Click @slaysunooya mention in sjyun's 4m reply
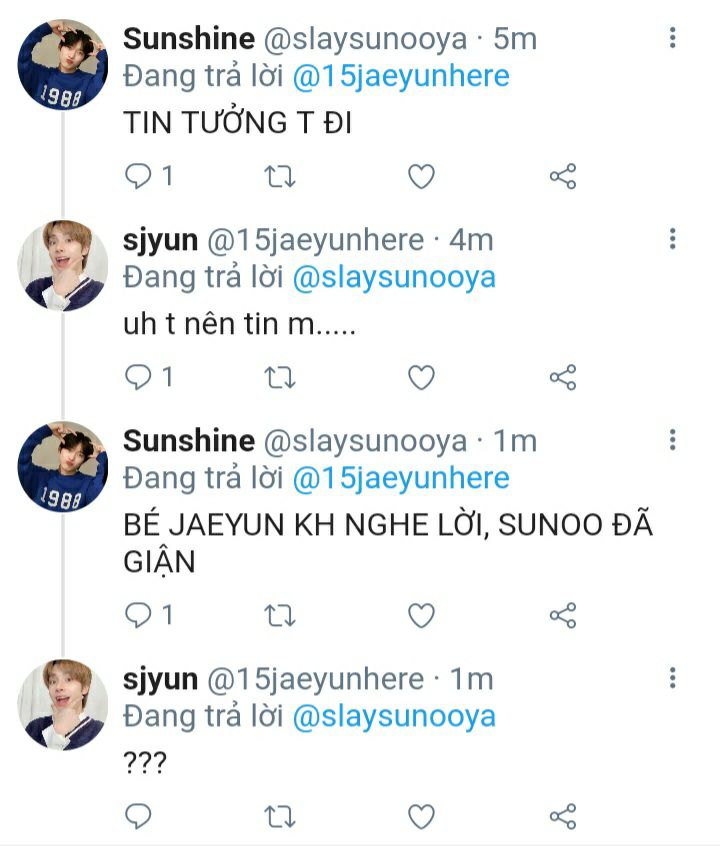720x846 pixels. coord(394,277)
